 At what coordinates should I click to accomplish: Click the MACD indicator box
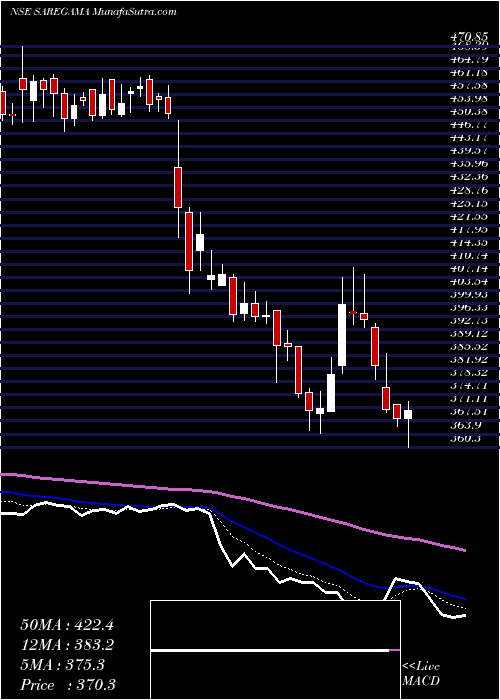point(275,650)
